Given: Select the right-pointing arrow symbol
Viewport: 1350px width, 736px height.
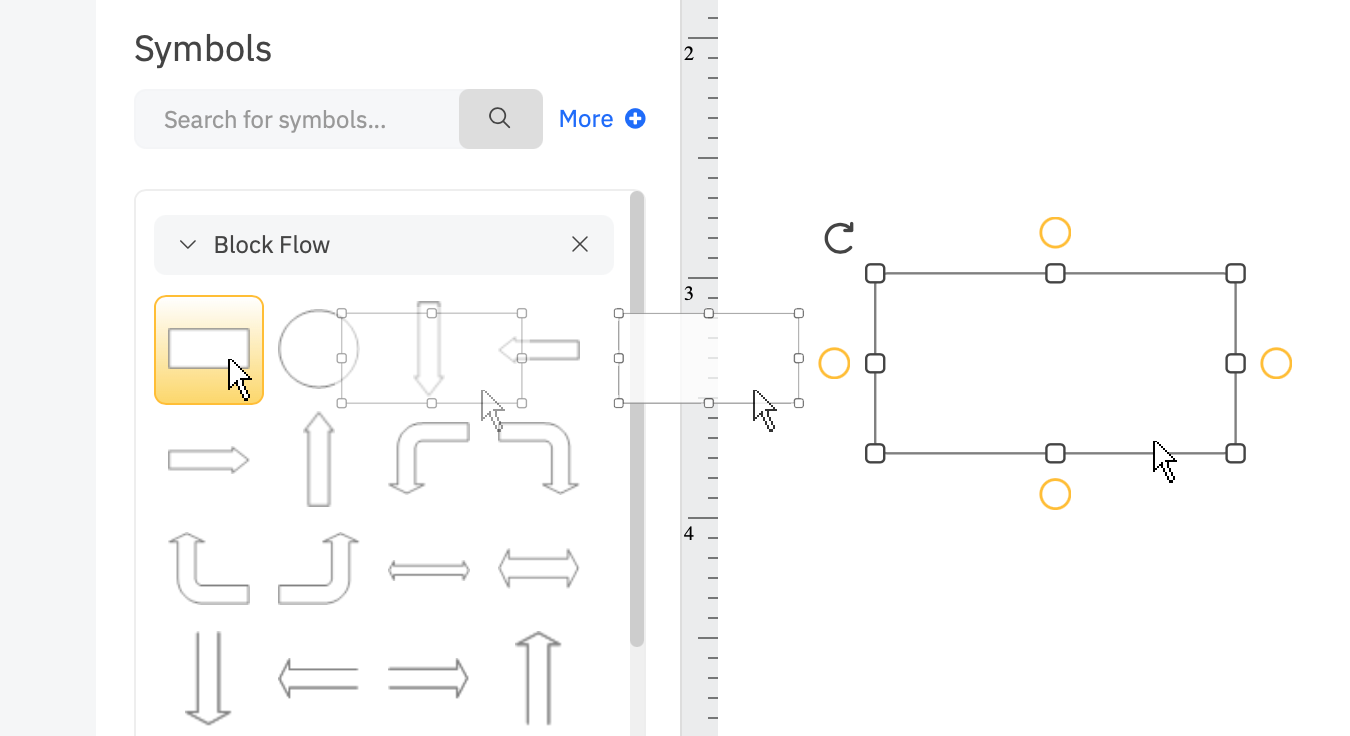Looking at the screenshot, I should tap(208, 458).
